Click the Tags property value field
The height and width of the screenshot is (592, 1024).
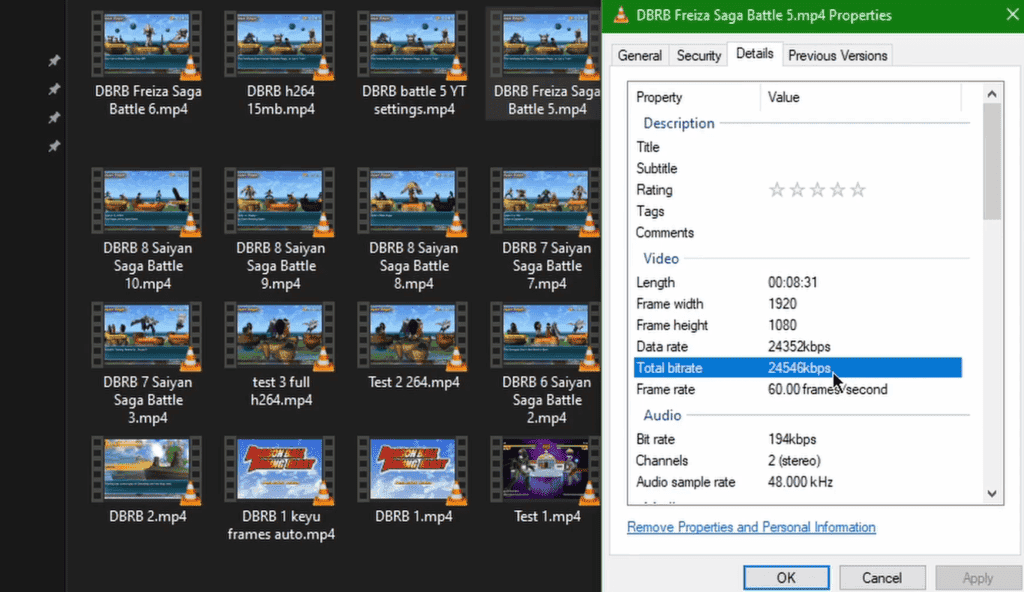coord(863,212)
